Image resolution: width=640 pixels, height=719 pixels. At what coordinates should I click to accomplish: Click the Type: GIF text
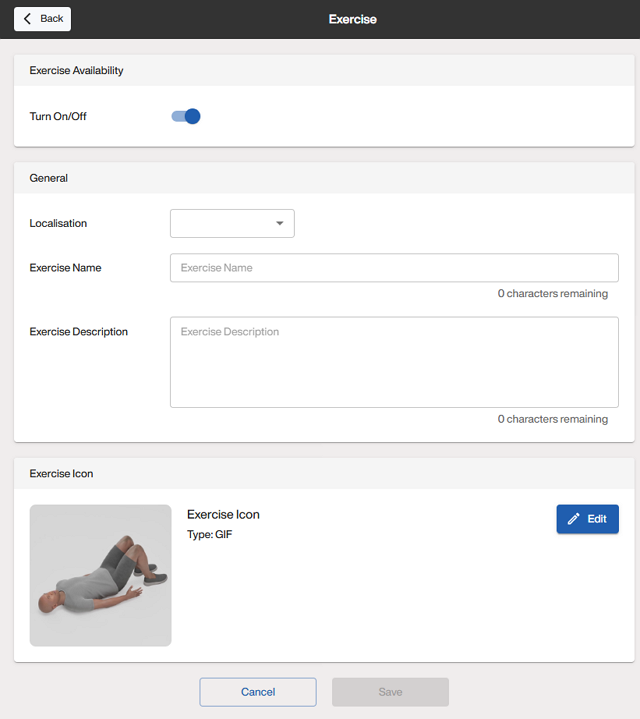click(210, 535)
